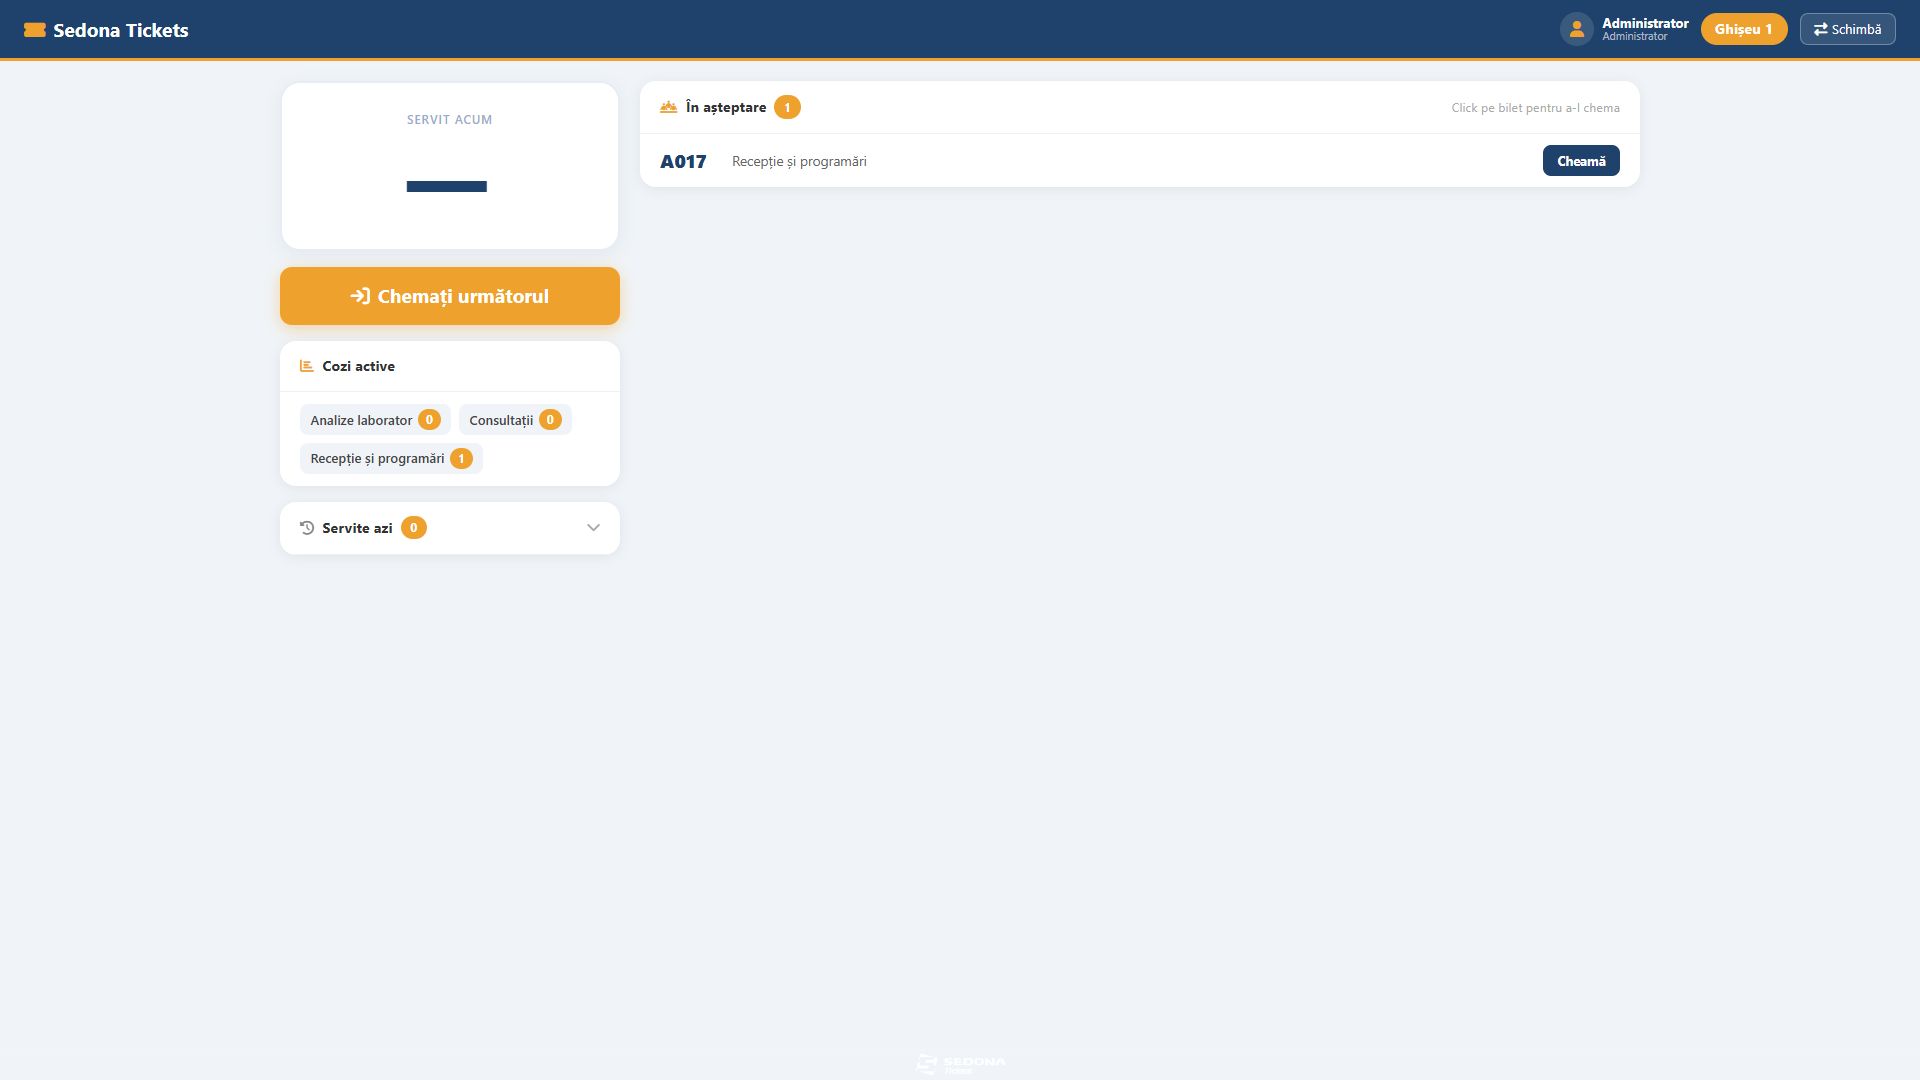Select the Consultații queue chip
1920x1080 pixels.
point(515,420)
